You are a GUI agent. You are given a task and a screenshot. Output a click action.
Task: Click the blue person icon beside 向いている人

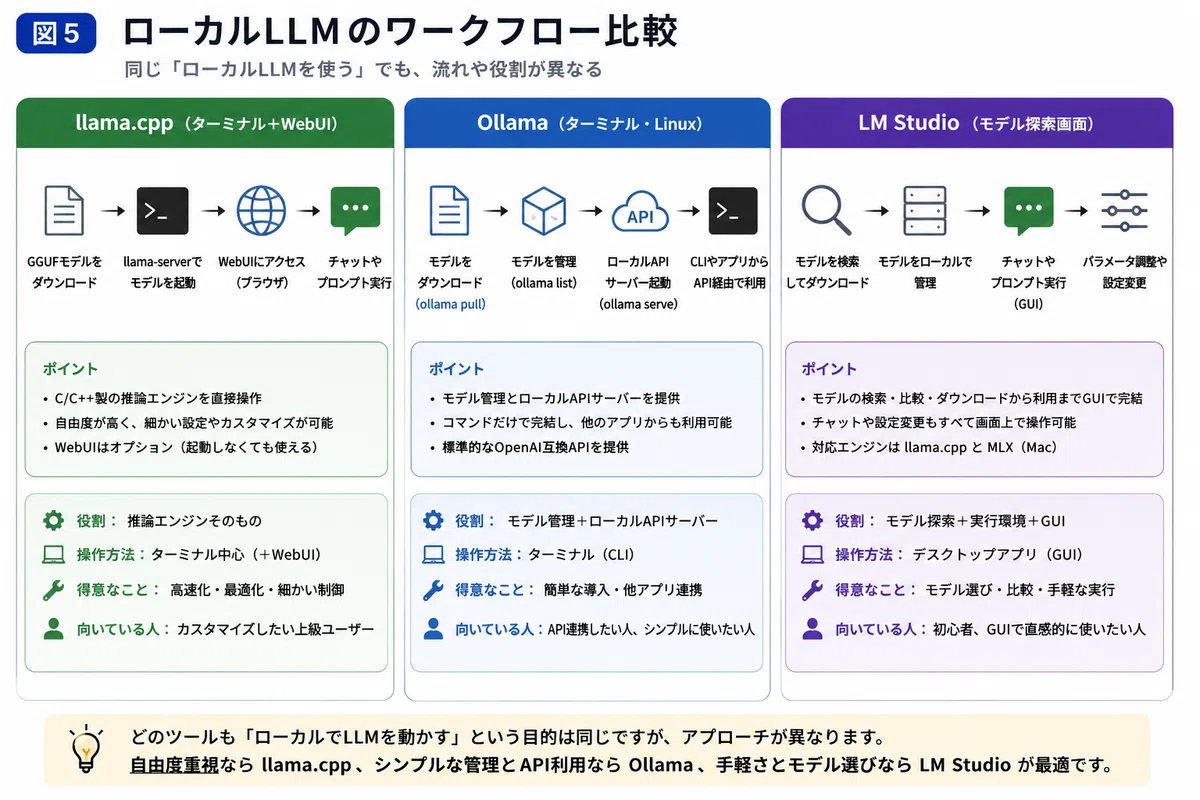pyautogui.click(x=433, y=628)
